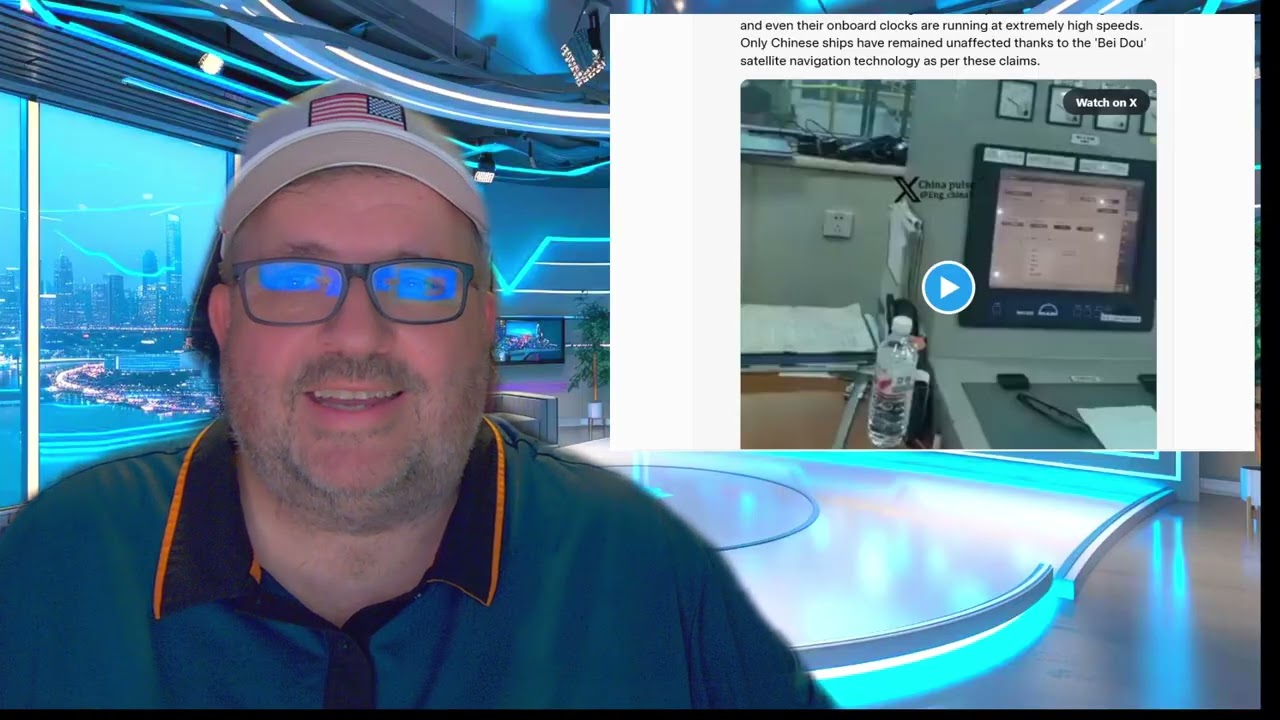This screenshot has width=1280, height=720.
Task: Open the "Watch on X" link
Action: tap(1106, 102)
